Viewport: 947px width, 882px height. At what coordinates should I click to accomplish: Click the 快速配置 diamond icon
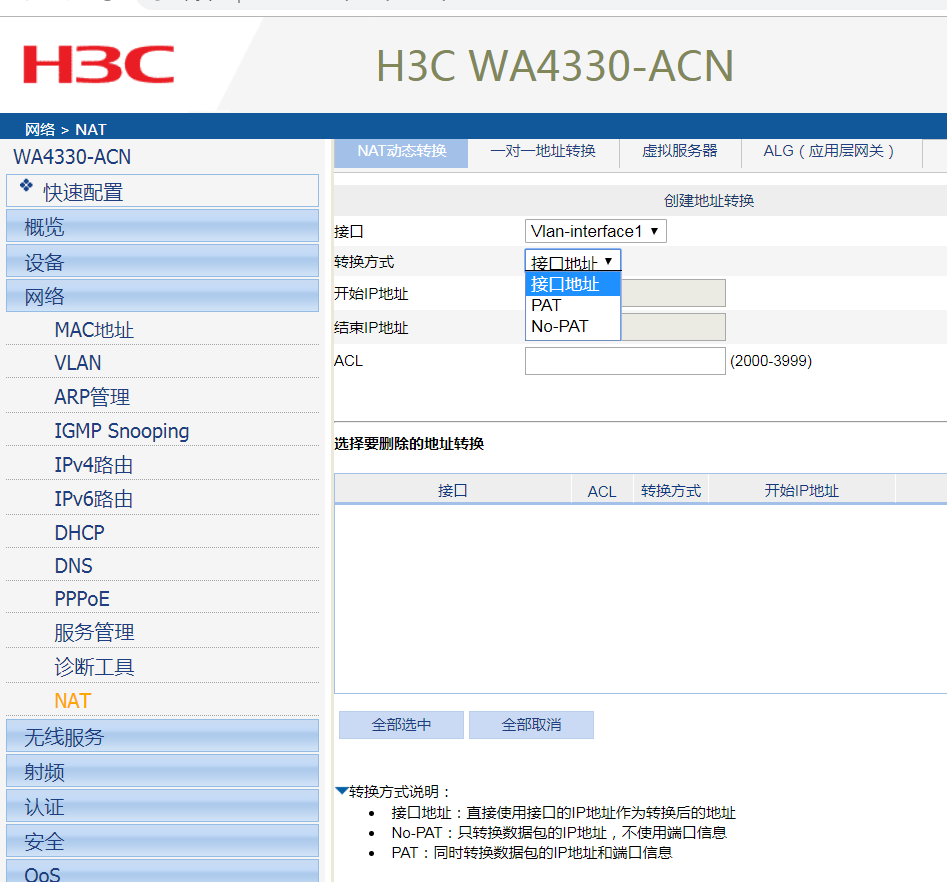pyautogui.click(x=26, y=185)
